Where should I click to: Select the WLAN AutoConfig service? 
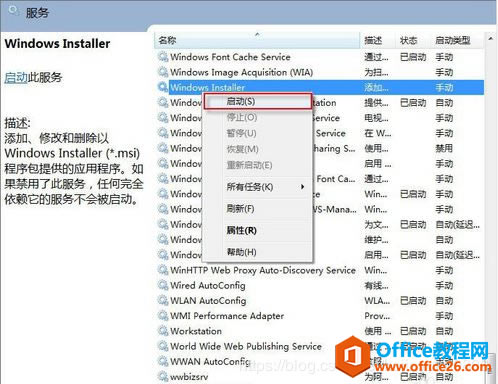208,301
